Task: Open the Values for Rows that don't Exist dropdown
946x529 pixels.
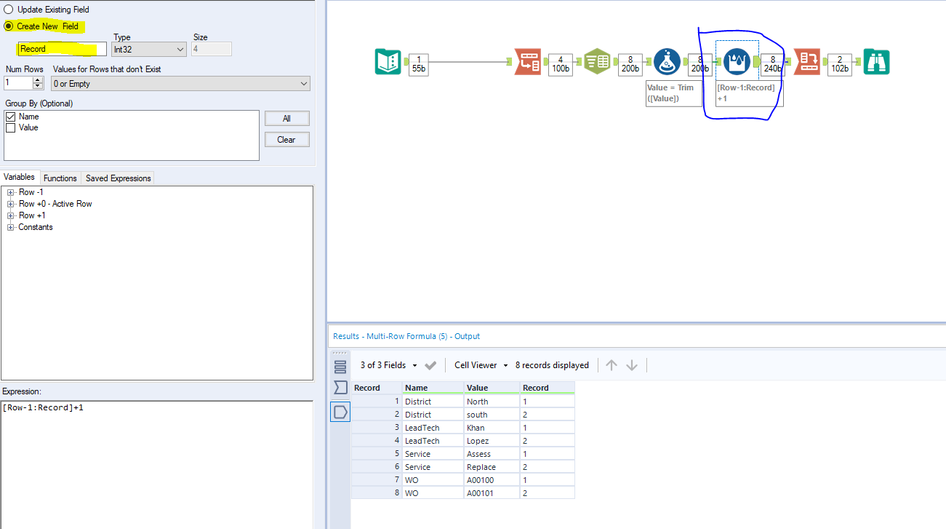Action: pyautogui.click(x=180, y=84)
